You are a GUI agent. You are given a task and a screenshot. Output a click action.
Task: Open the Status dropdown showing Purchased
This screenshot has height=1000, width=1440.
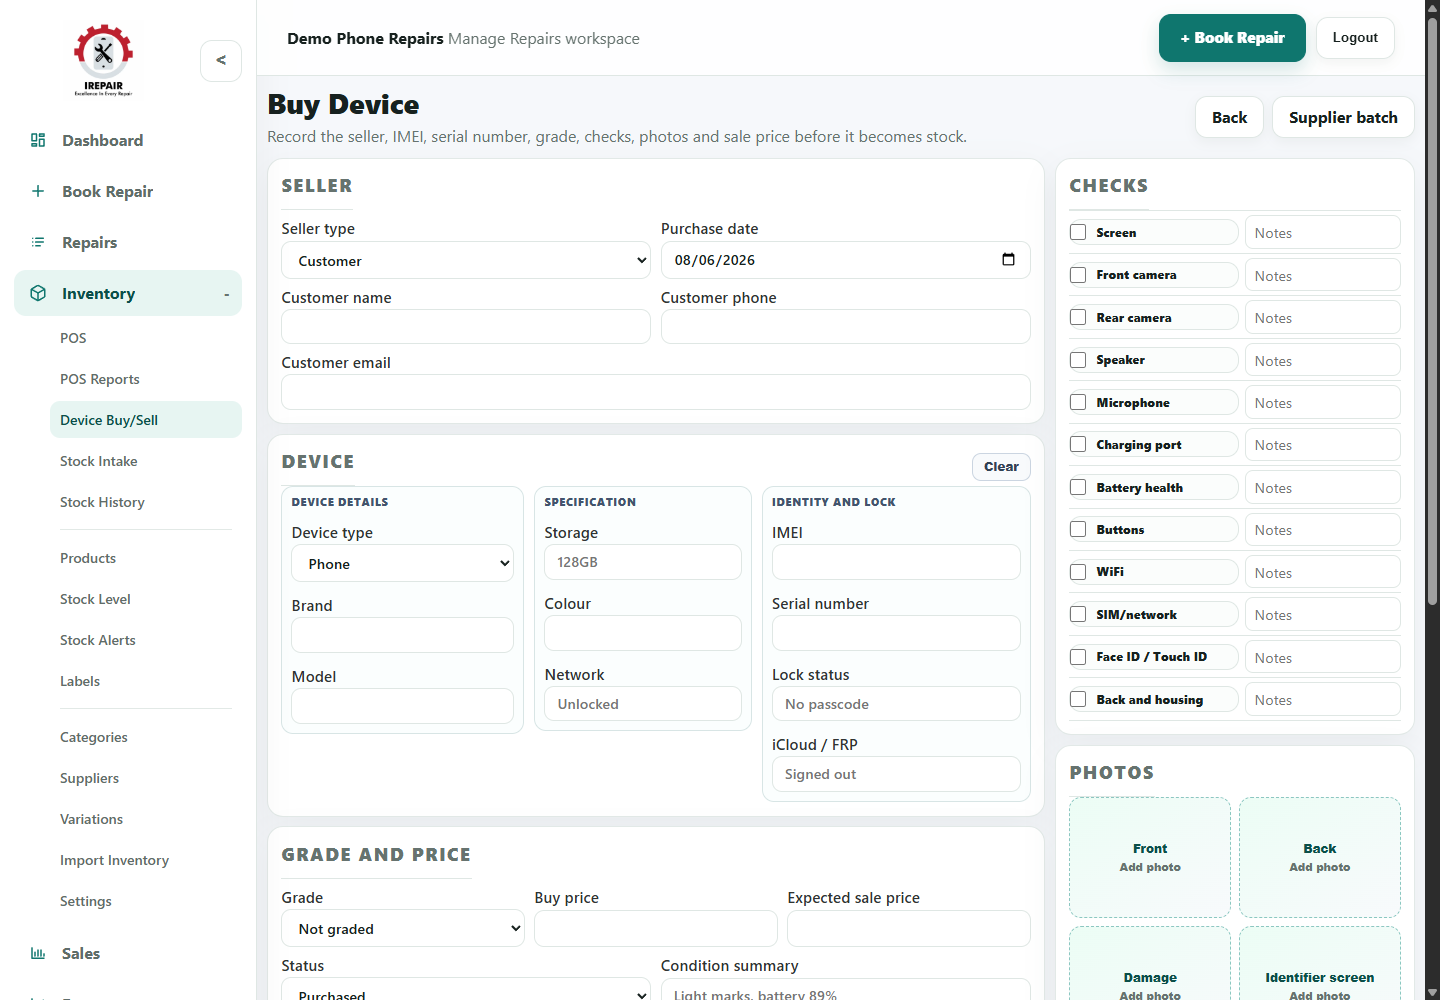(466, 990)
